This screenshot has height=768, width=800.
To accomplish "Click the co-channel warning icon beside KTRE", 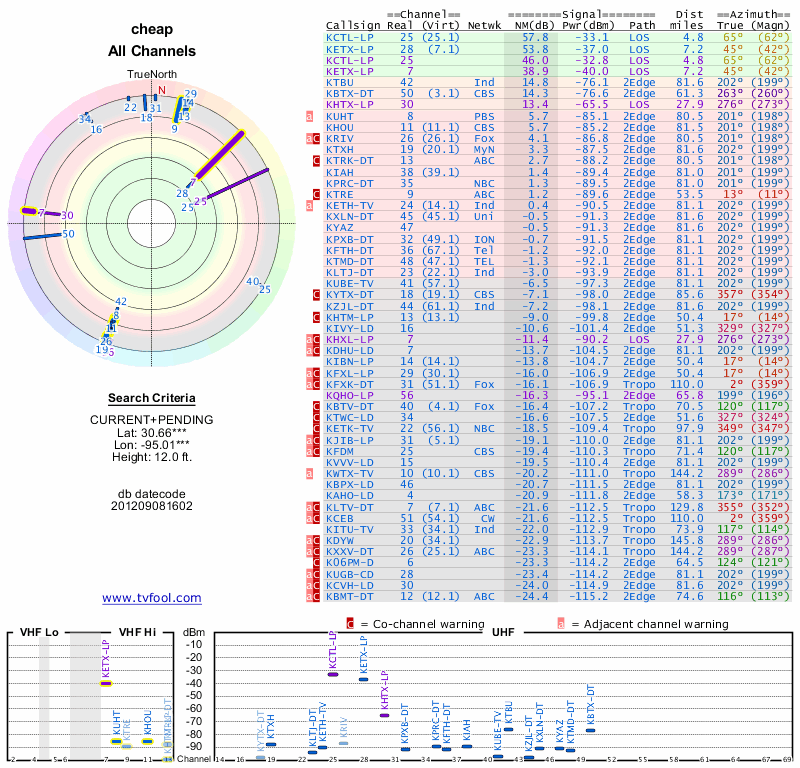I will [x=316, y=194].
